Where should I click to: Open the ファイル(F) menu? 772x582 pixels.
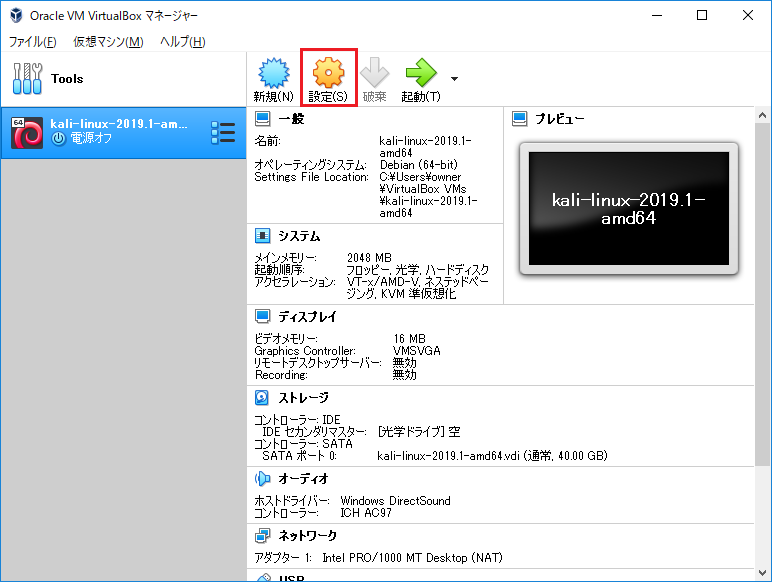pyautogui.click(x=32, y=42)
